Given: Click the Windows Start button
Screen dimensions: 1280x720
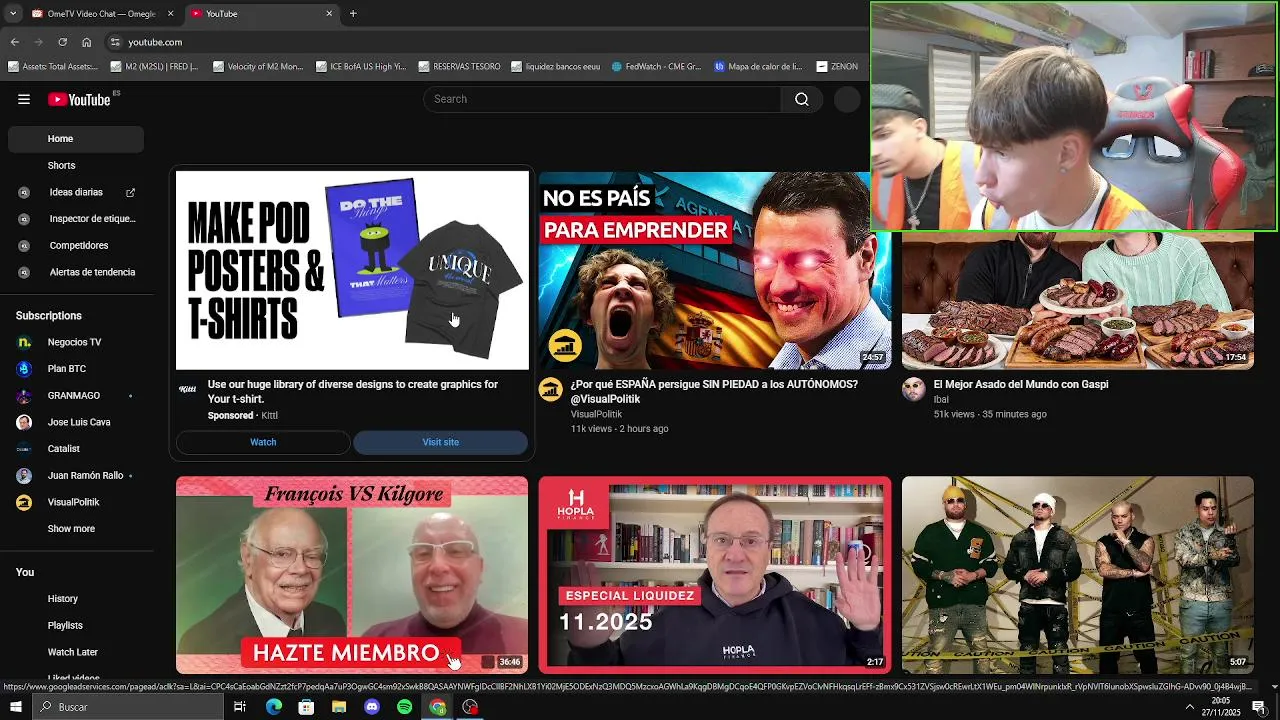Looking at the screenshot, I should pos(15,707).
